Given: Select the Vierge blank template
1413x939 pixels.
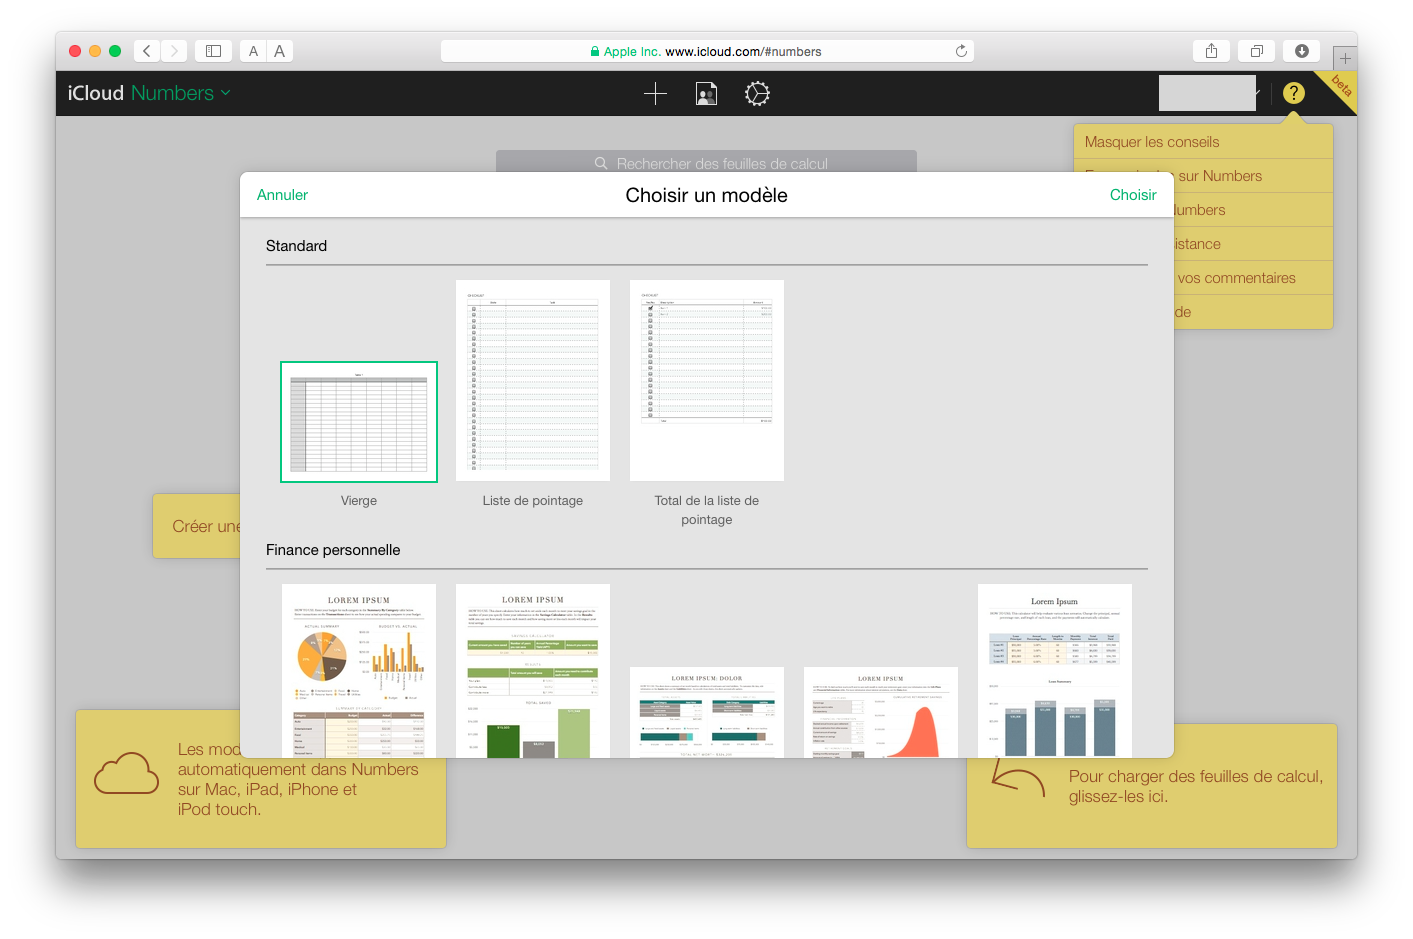Looking at the screenshot, I should (x=359, y=422).
